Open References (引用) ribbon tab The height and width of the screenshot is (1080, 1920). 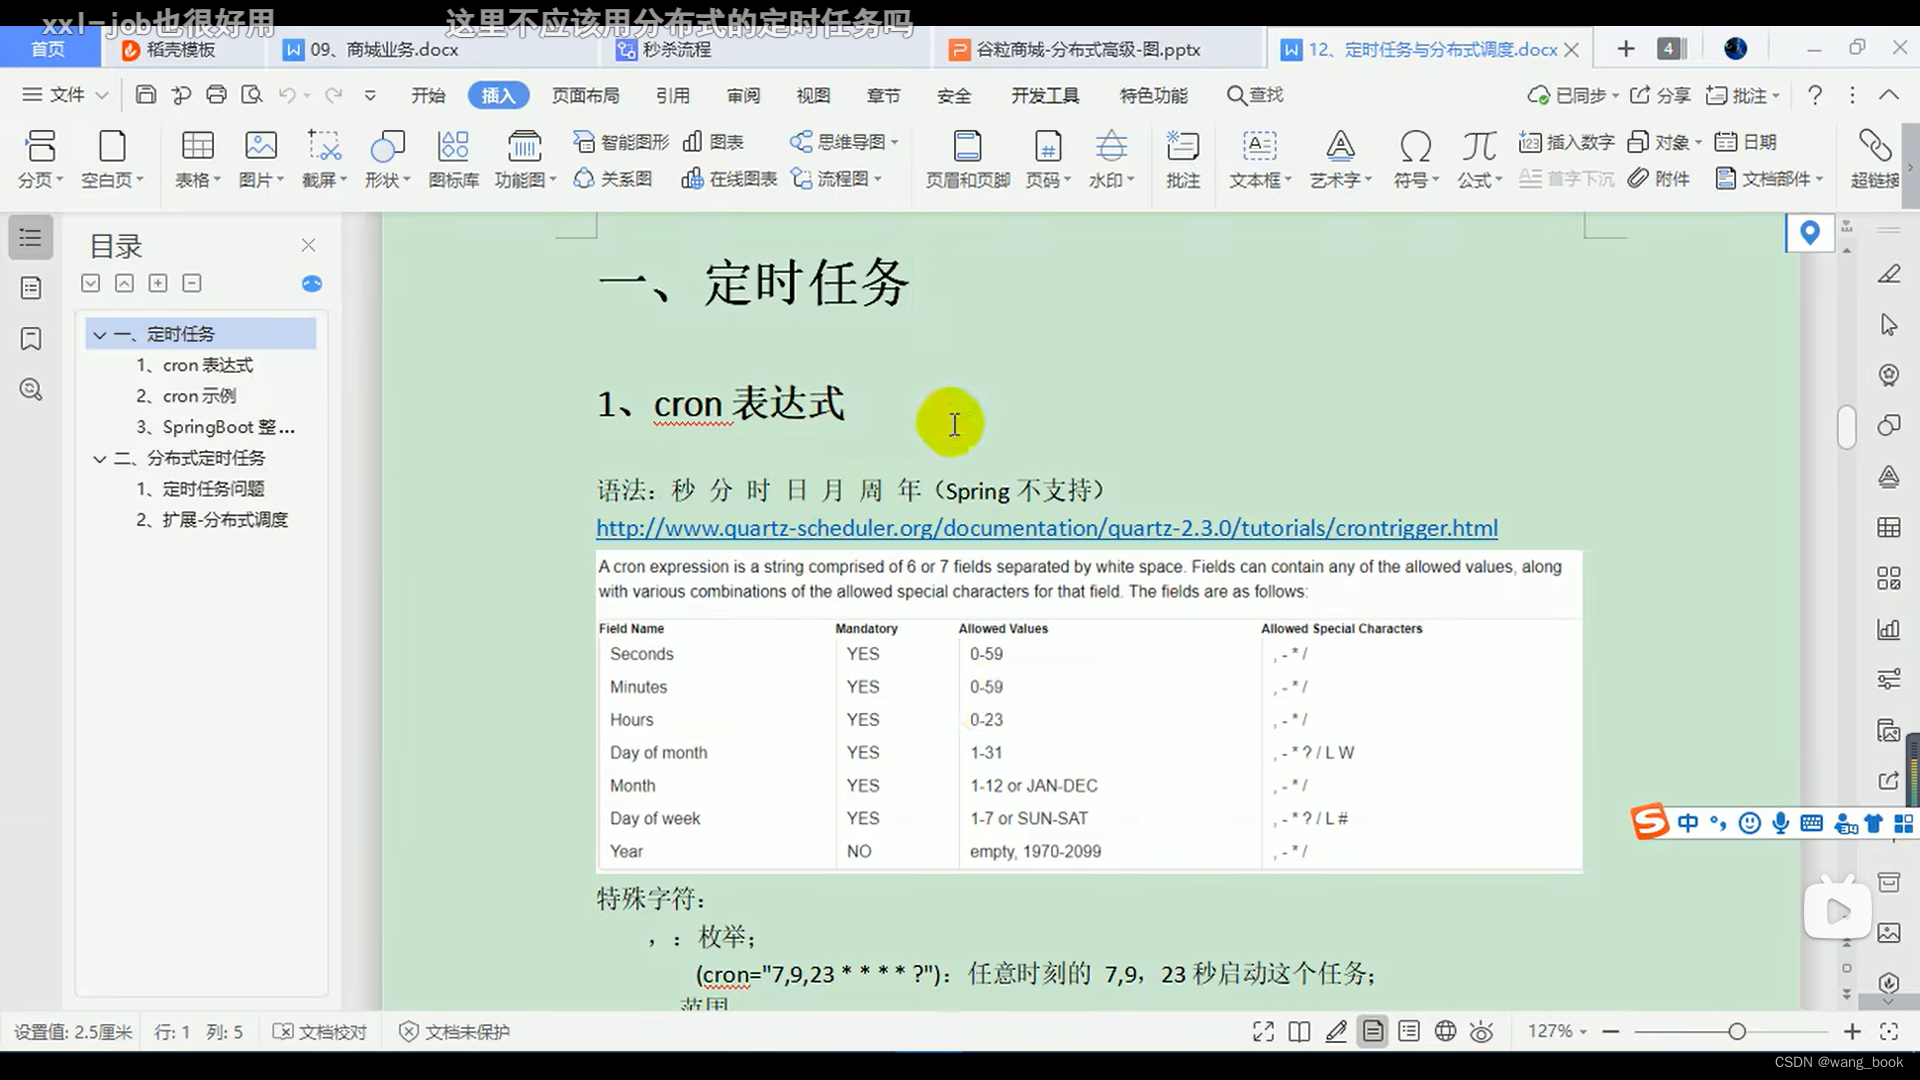[673, 96]
